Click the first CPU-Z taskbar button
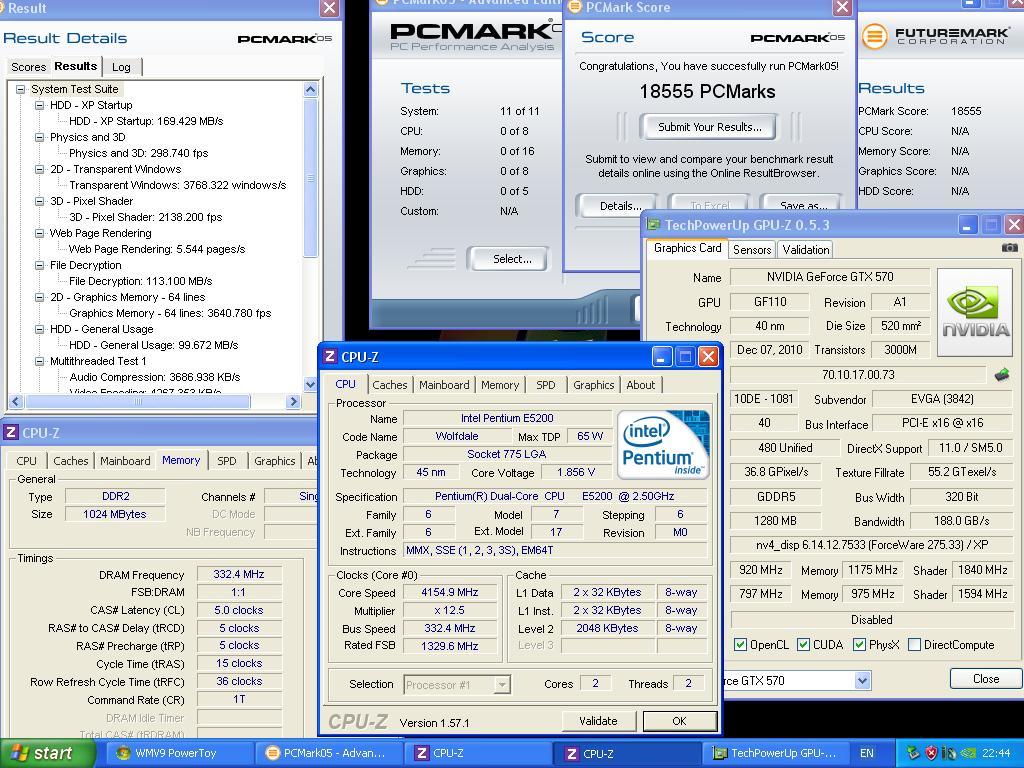The image size is (1024, 768). pyautogui.click(x=479, y=753)
